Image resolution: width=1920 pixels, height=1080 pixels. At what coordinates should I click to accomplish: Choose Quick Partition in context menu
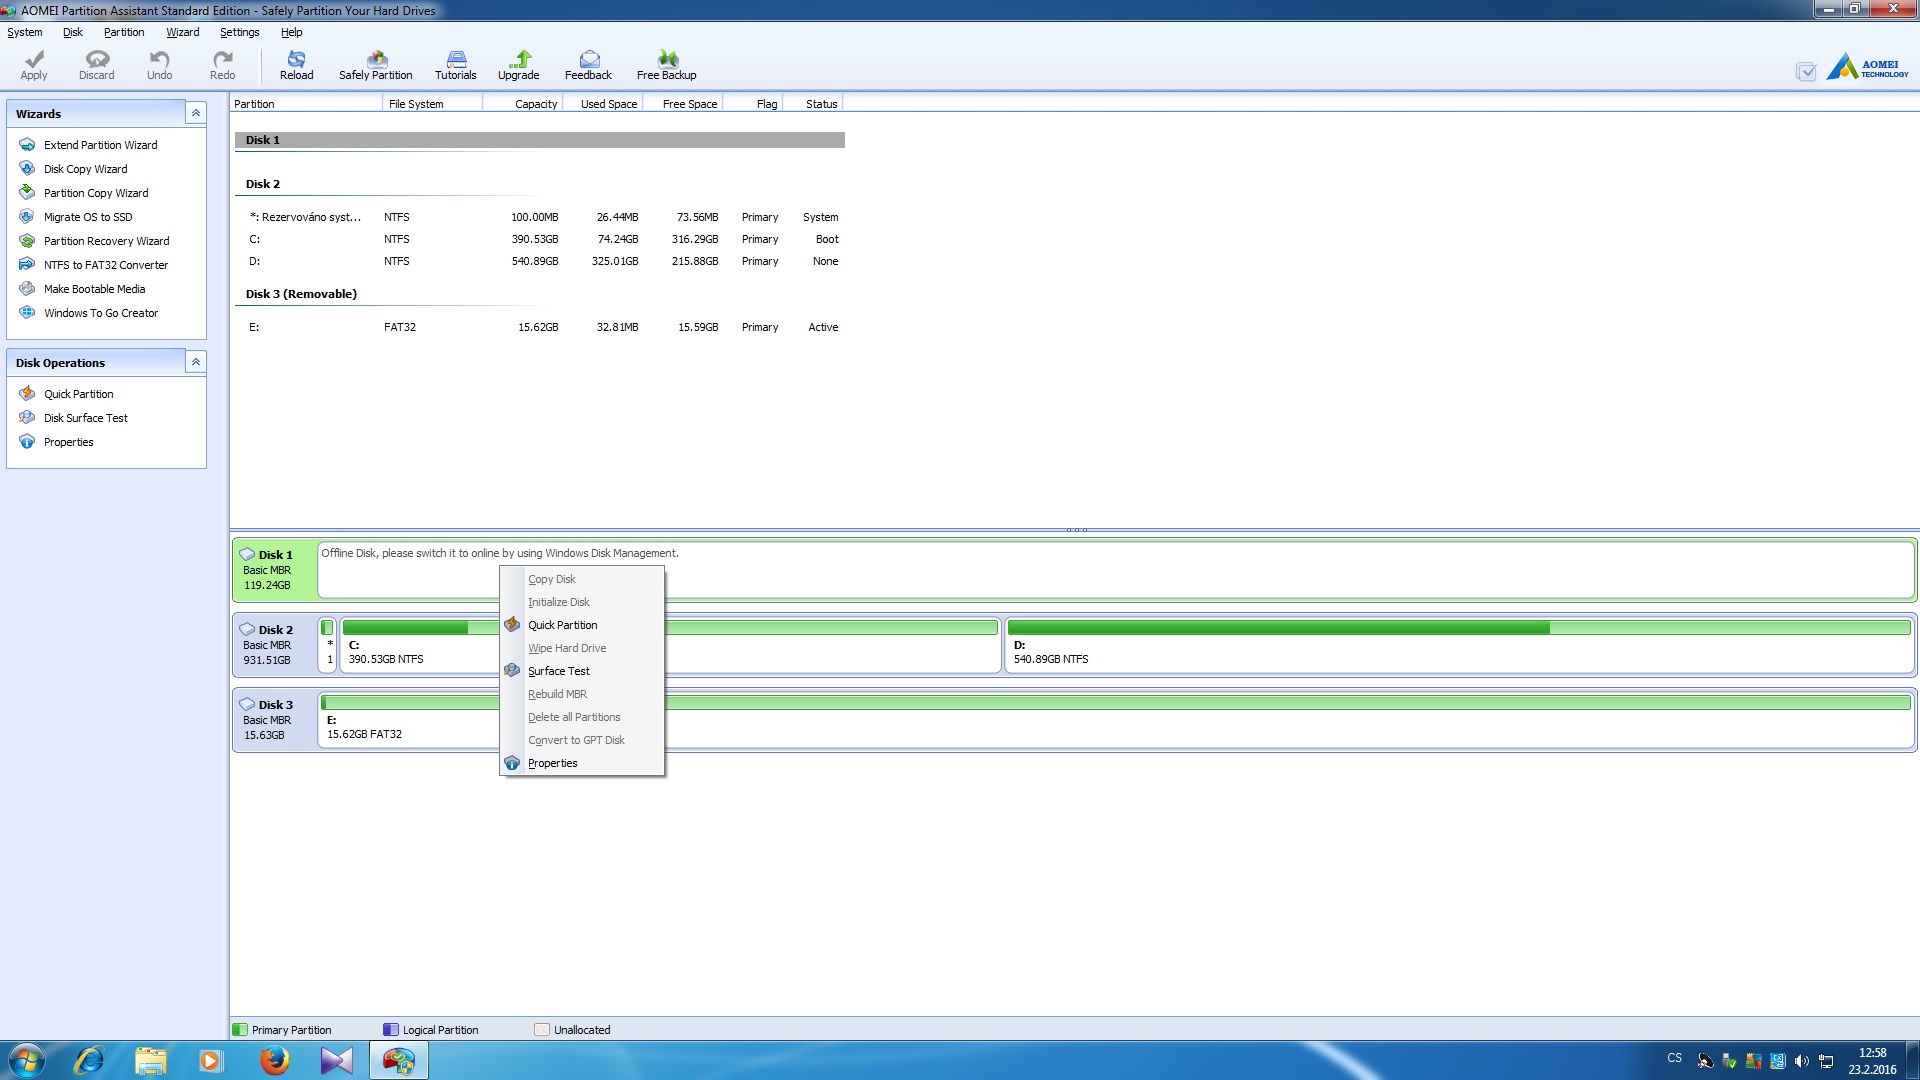tap(582, 625)
